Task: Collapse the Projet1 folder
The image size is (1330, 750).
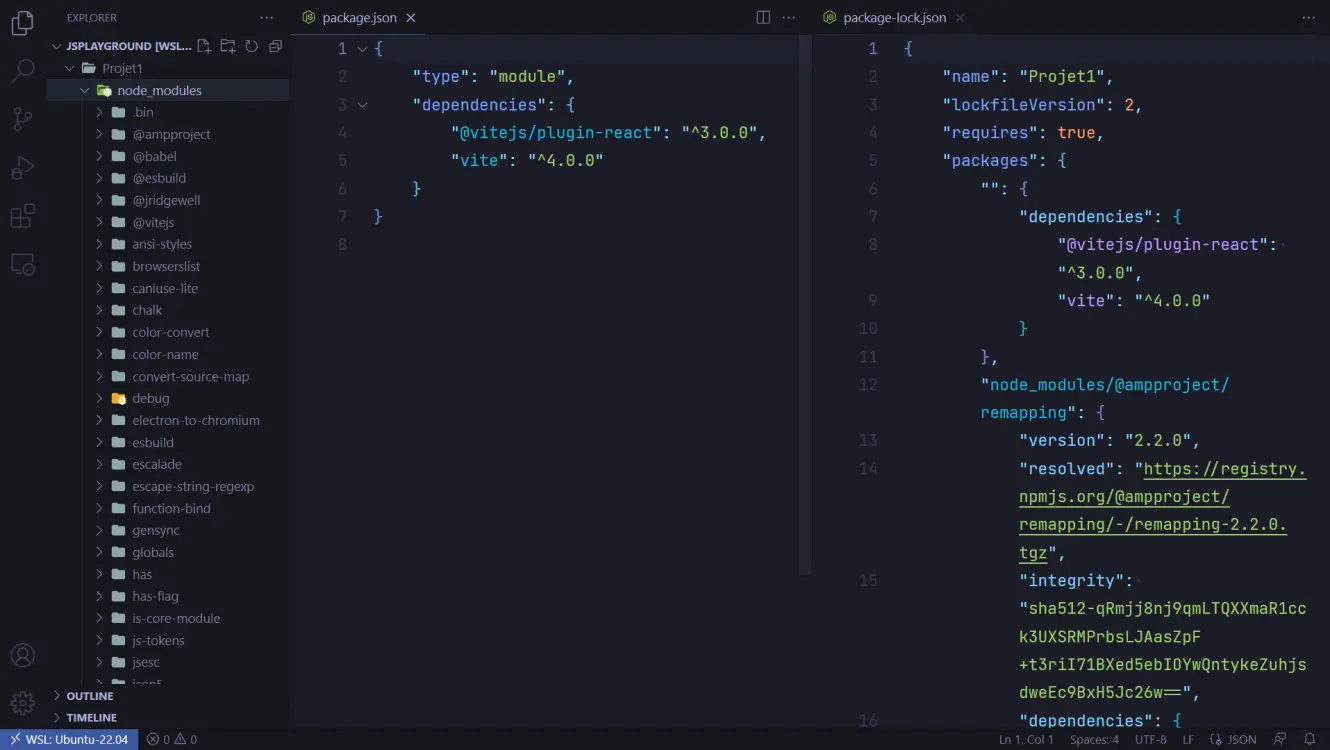Action: tap(70, 68)
